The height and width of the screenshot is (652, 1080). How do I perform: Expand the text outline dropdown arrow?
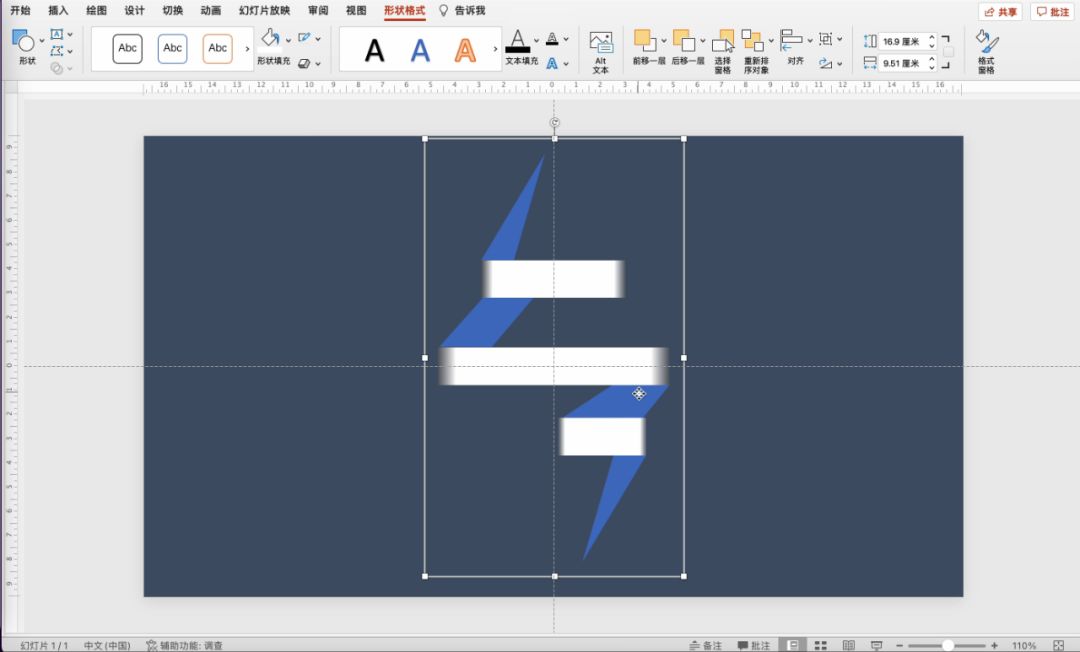[566, 39]
